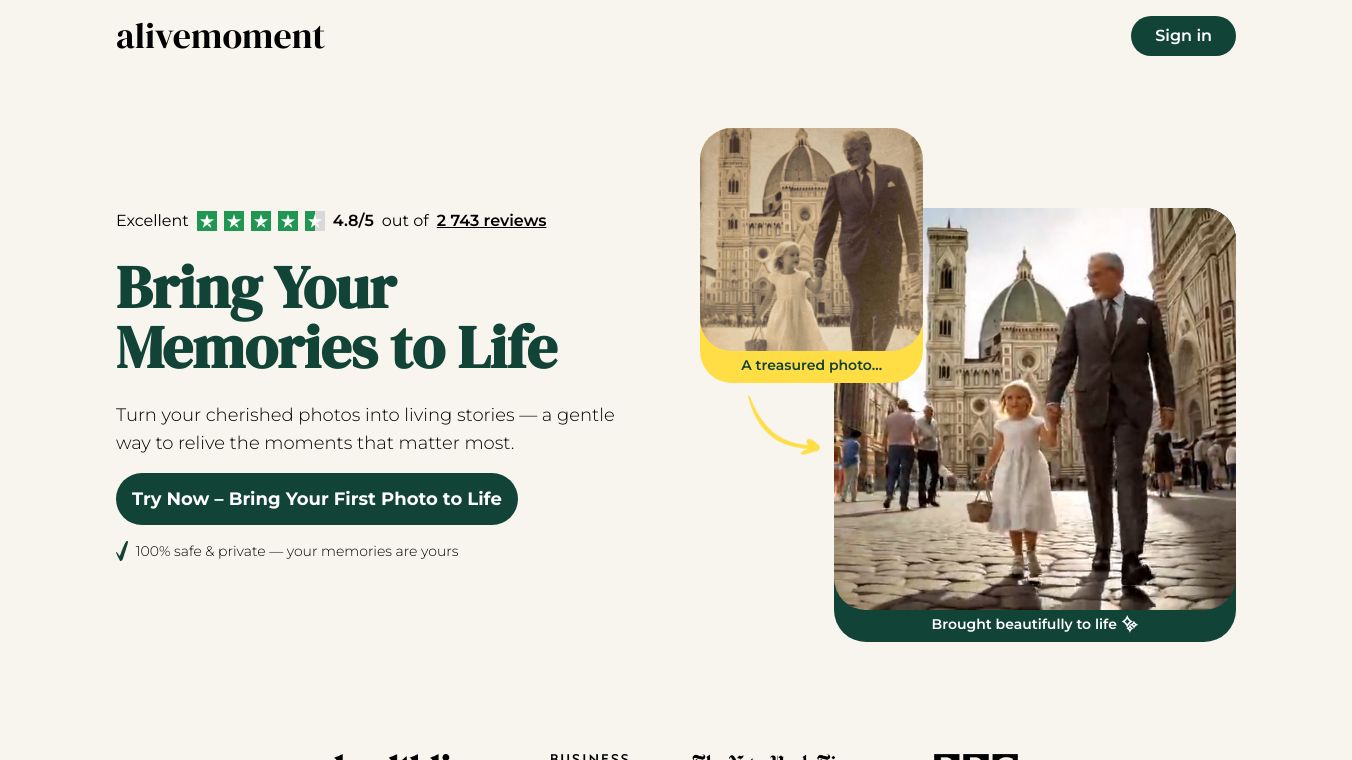
Task: Click the Brought beautifully to life caption
Action: [1023, 624]
